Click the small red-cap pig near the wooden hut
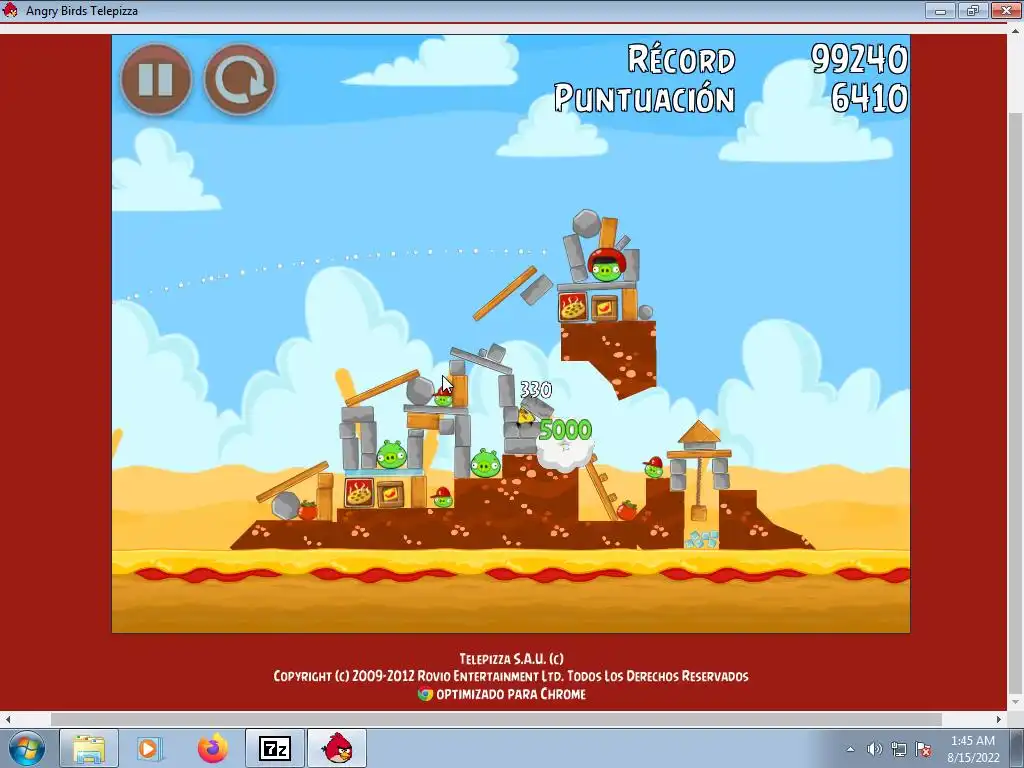 [x=653, y=467]
